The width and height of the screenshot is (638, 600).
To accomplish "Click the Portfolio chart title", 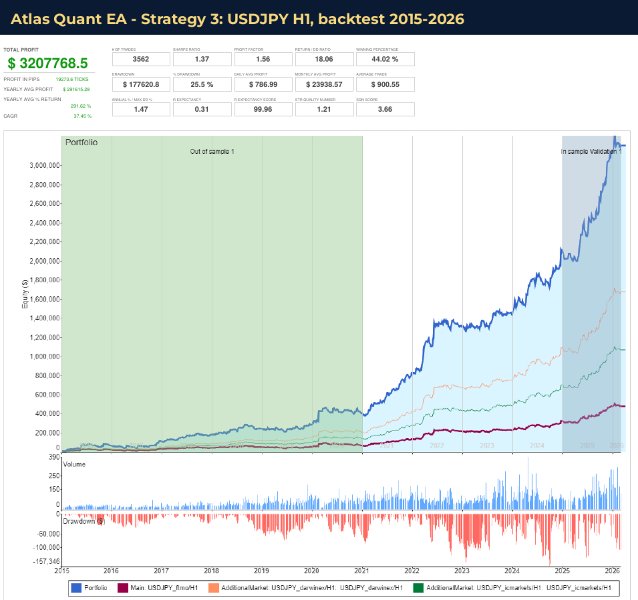I will click(x=81, y=142).
